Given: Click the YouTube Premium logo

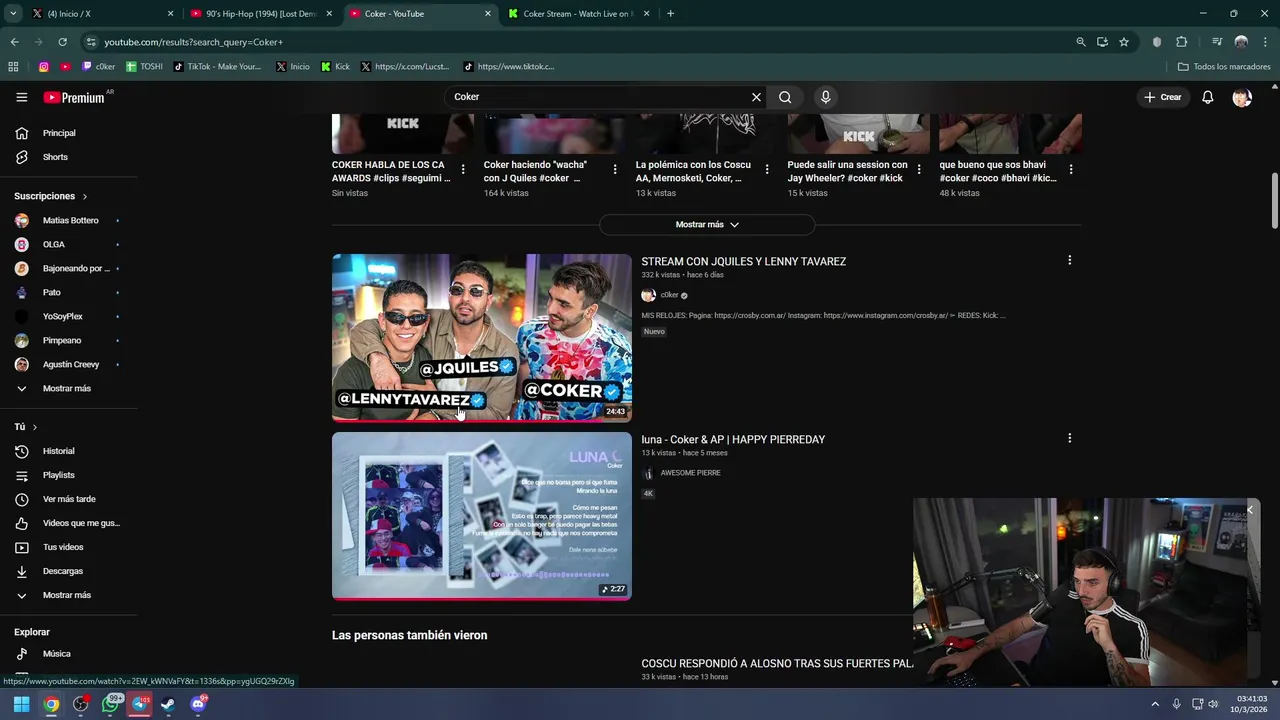Looking at the screenshot, I should (74, 97).
